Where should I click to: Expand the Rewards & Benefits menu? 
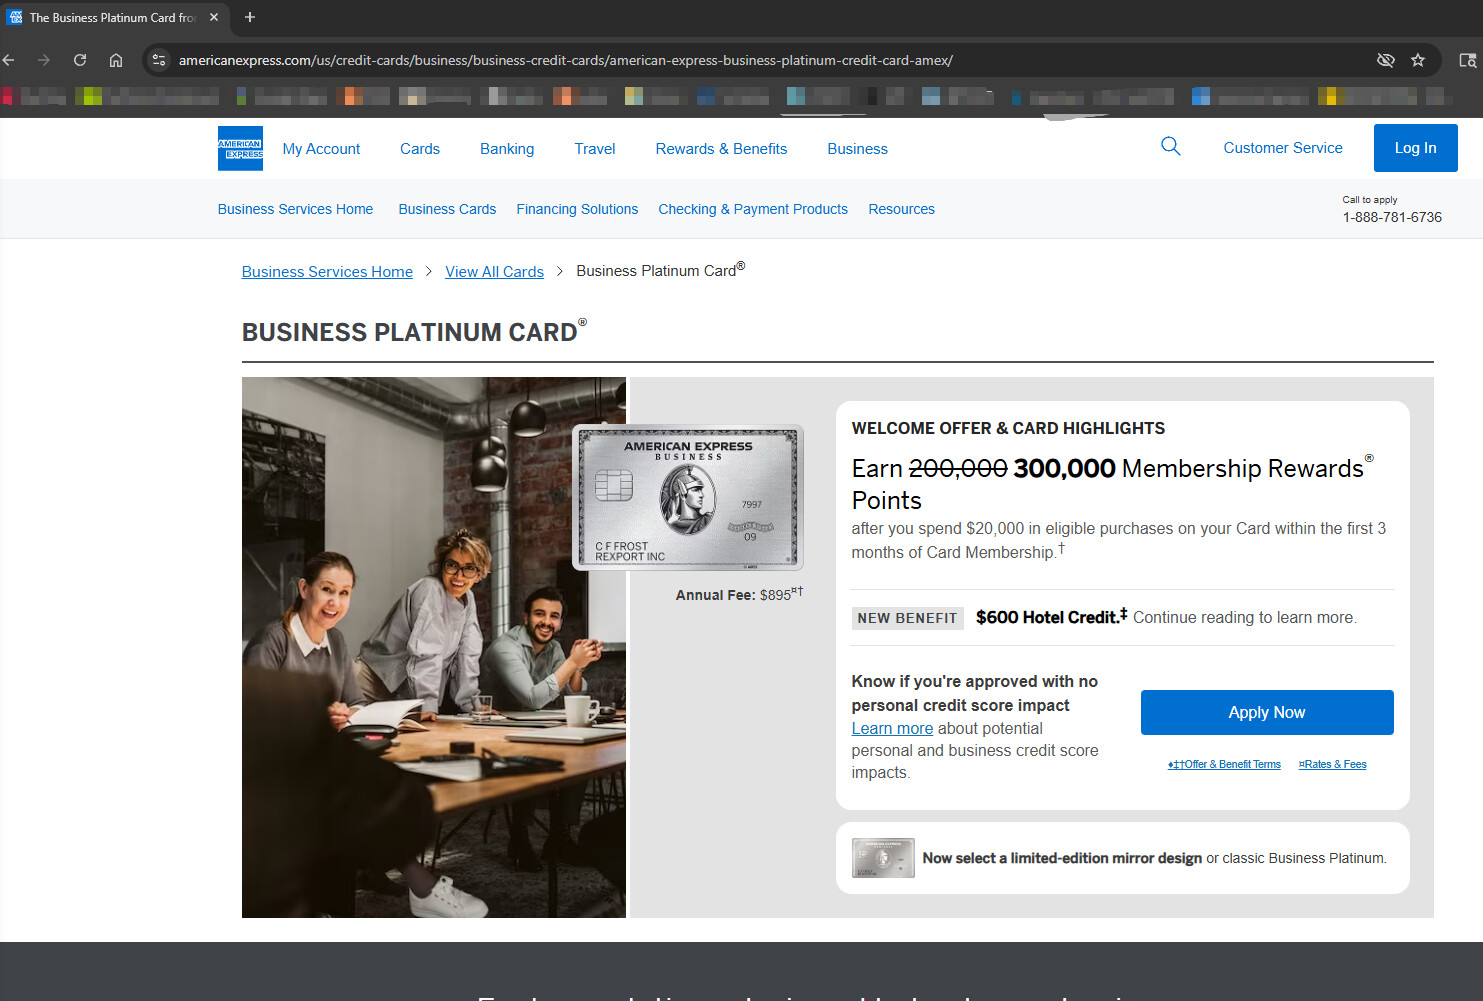(721, 149)
